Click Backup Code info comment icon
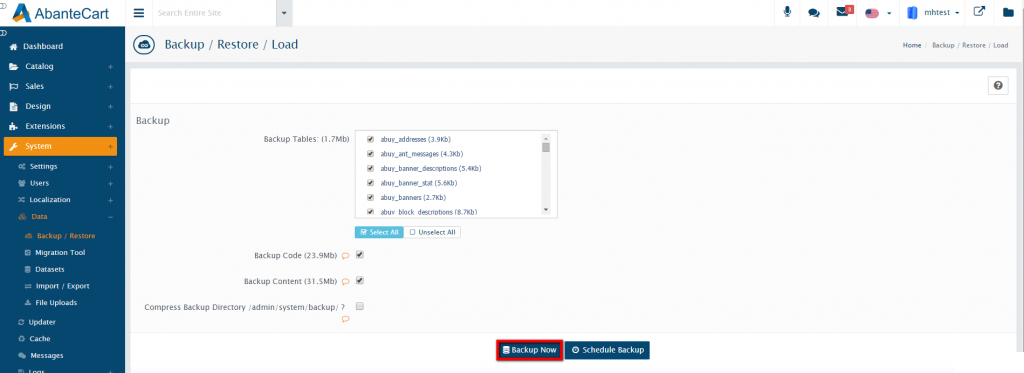This screenshot has width=1024, height=373. point(346,256)
